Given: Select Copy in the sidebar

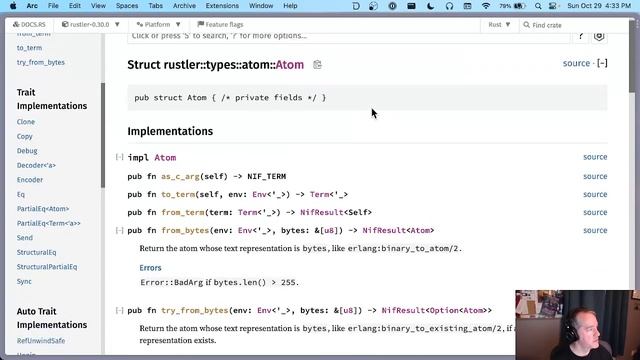Looking at the screenshot, I should [24, 136].
